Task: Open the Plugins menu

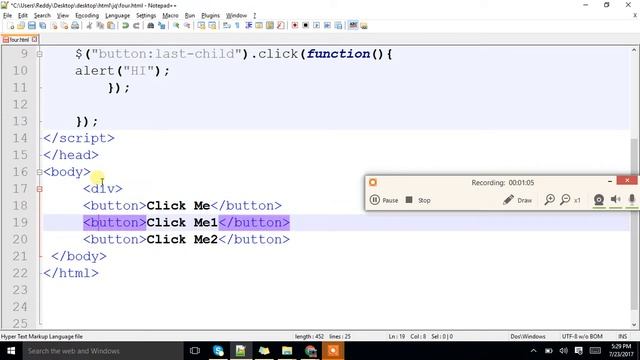Action: point(210,16)
